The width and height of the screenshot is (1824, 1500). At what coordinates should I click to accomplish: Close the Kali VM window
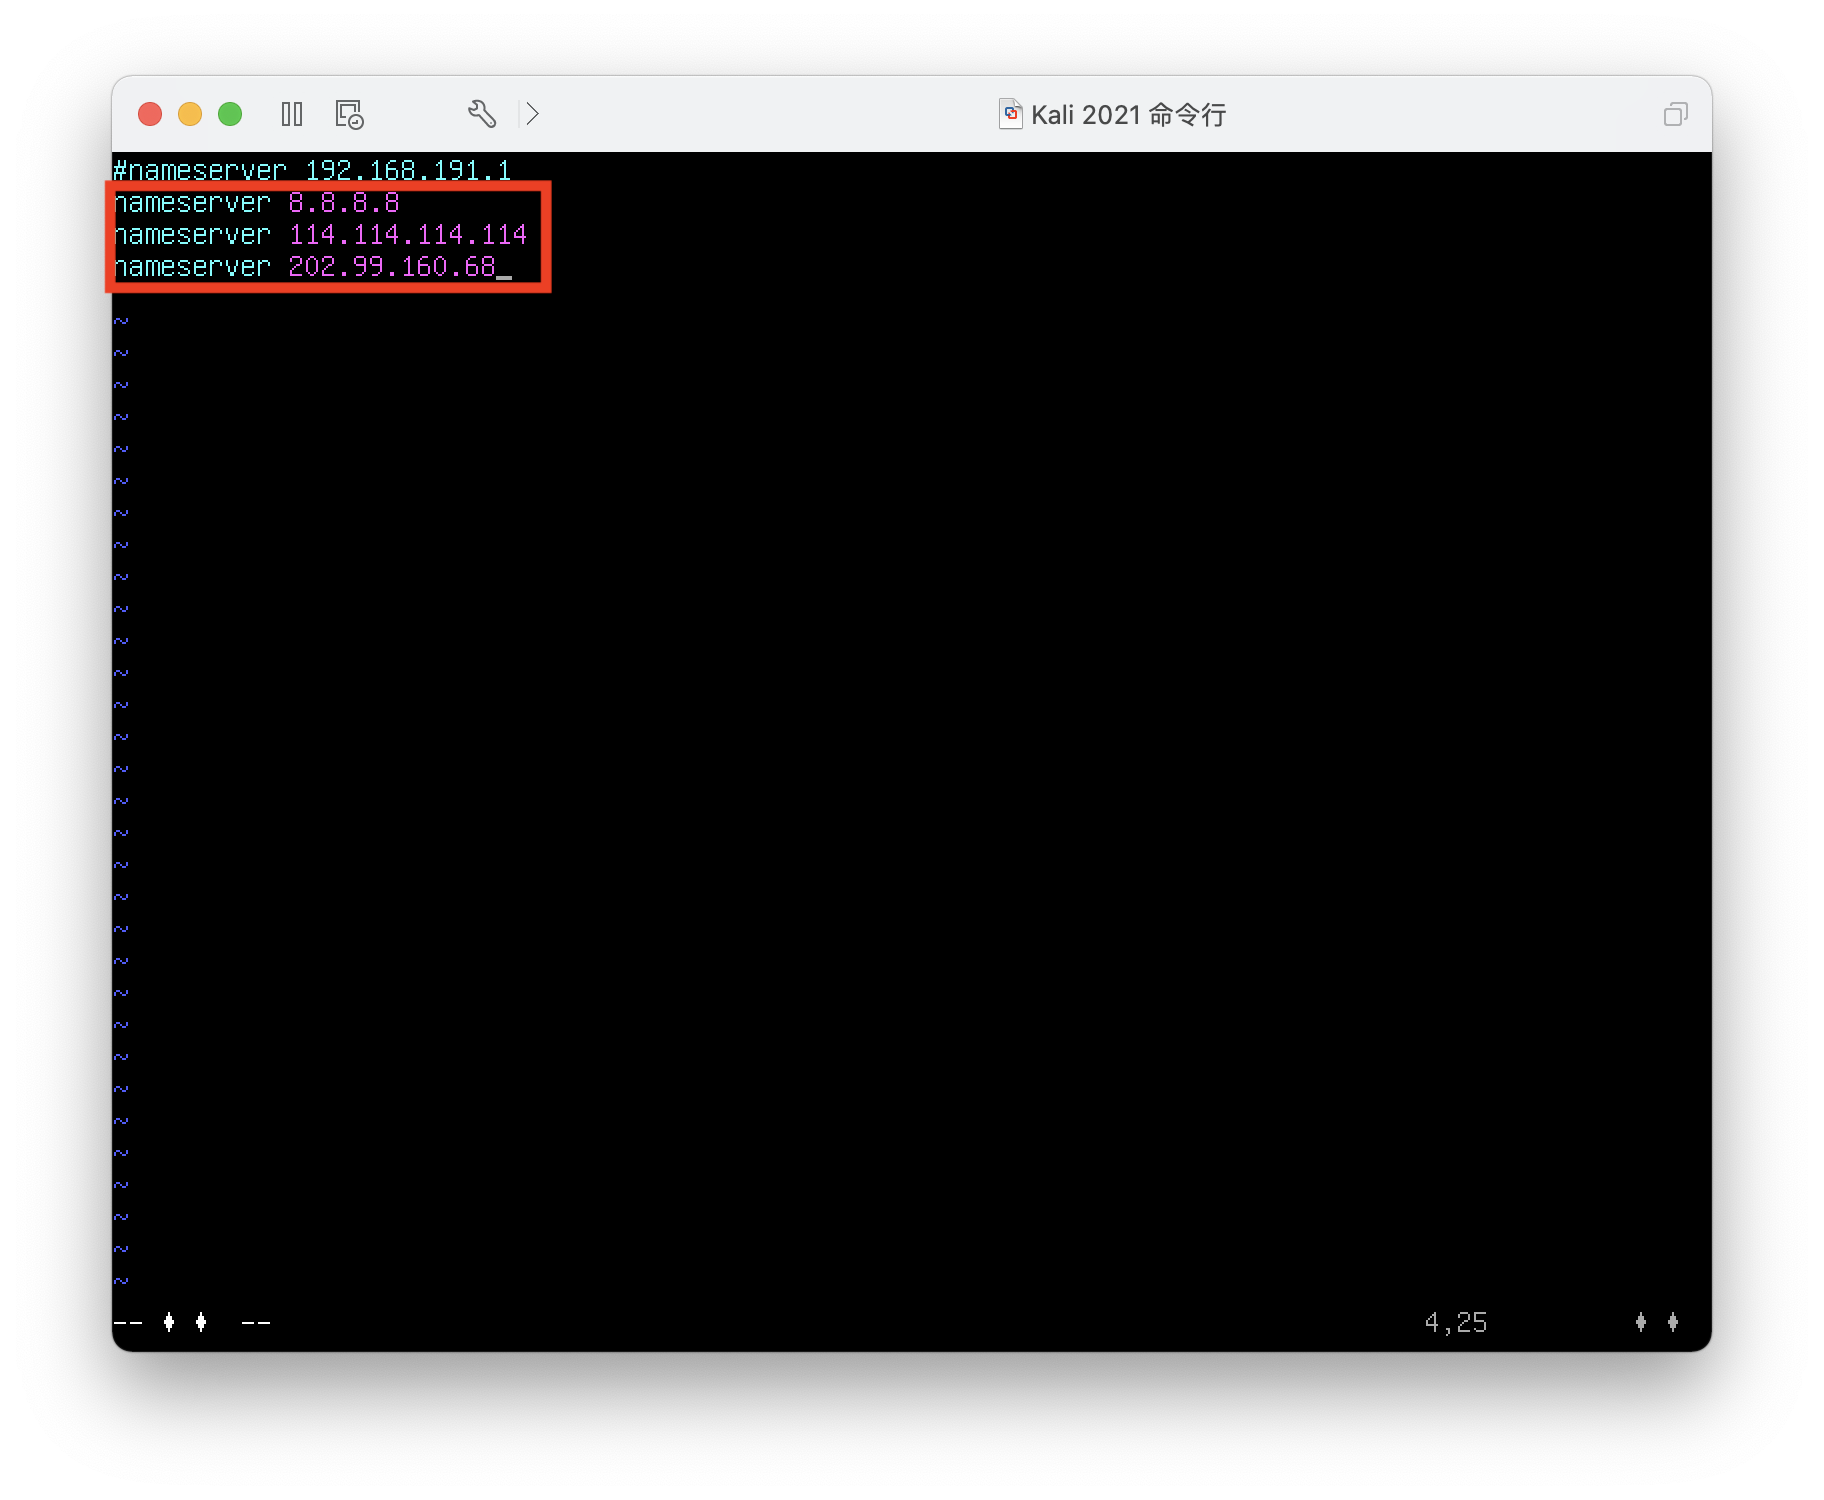click(x=150, y=114)
